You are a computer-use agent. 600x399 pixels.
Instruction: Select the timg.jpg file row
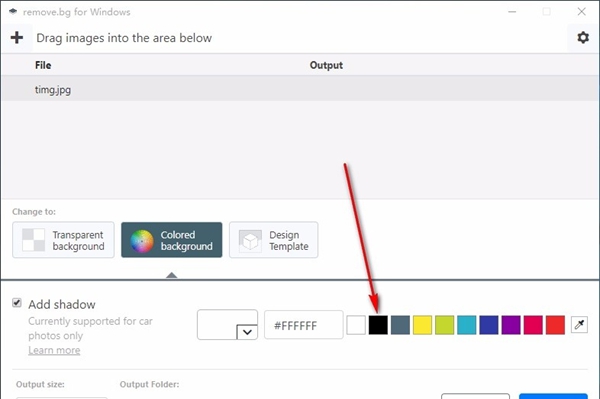[x=300, y=90]
